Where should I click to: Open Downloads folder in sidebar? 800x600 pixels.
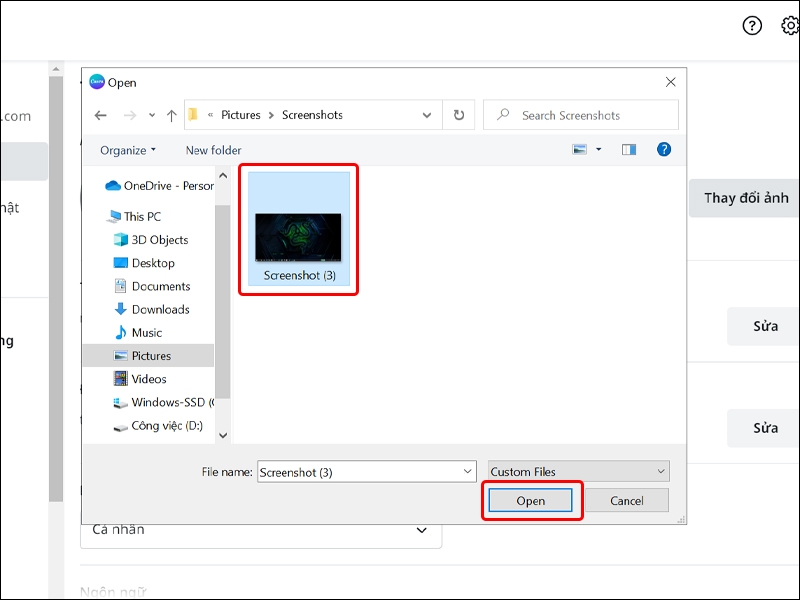(152, 309)
